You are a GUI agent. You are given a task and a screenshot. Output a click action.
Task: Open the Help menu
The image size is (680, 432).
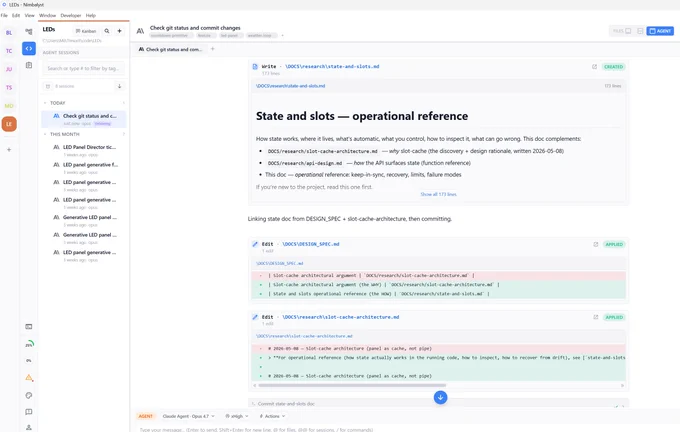tap(91, 15)
